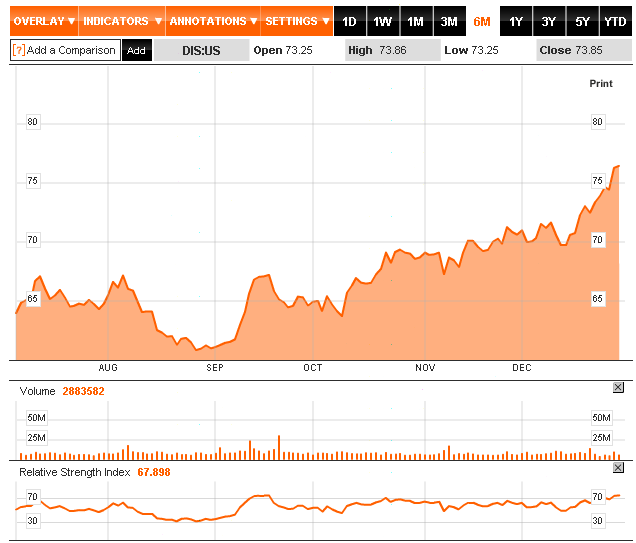Screen dimensions: 636x543
Task: Close the Relative Strength Index panel
Action: point(617,468)
